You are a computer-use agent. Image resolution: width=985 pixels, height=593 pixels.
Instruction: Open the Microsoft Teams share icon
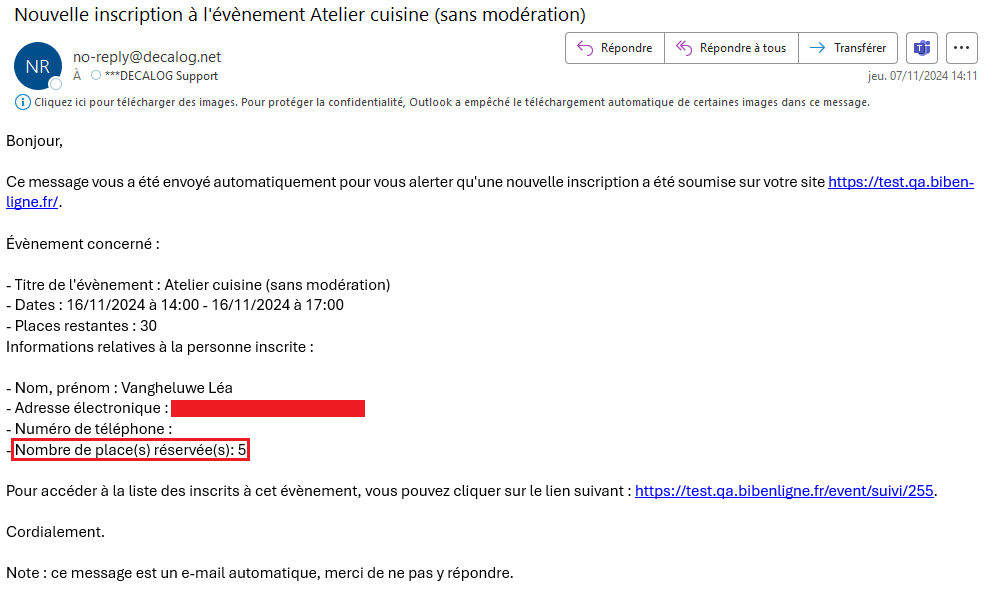[x=921, y=48]
